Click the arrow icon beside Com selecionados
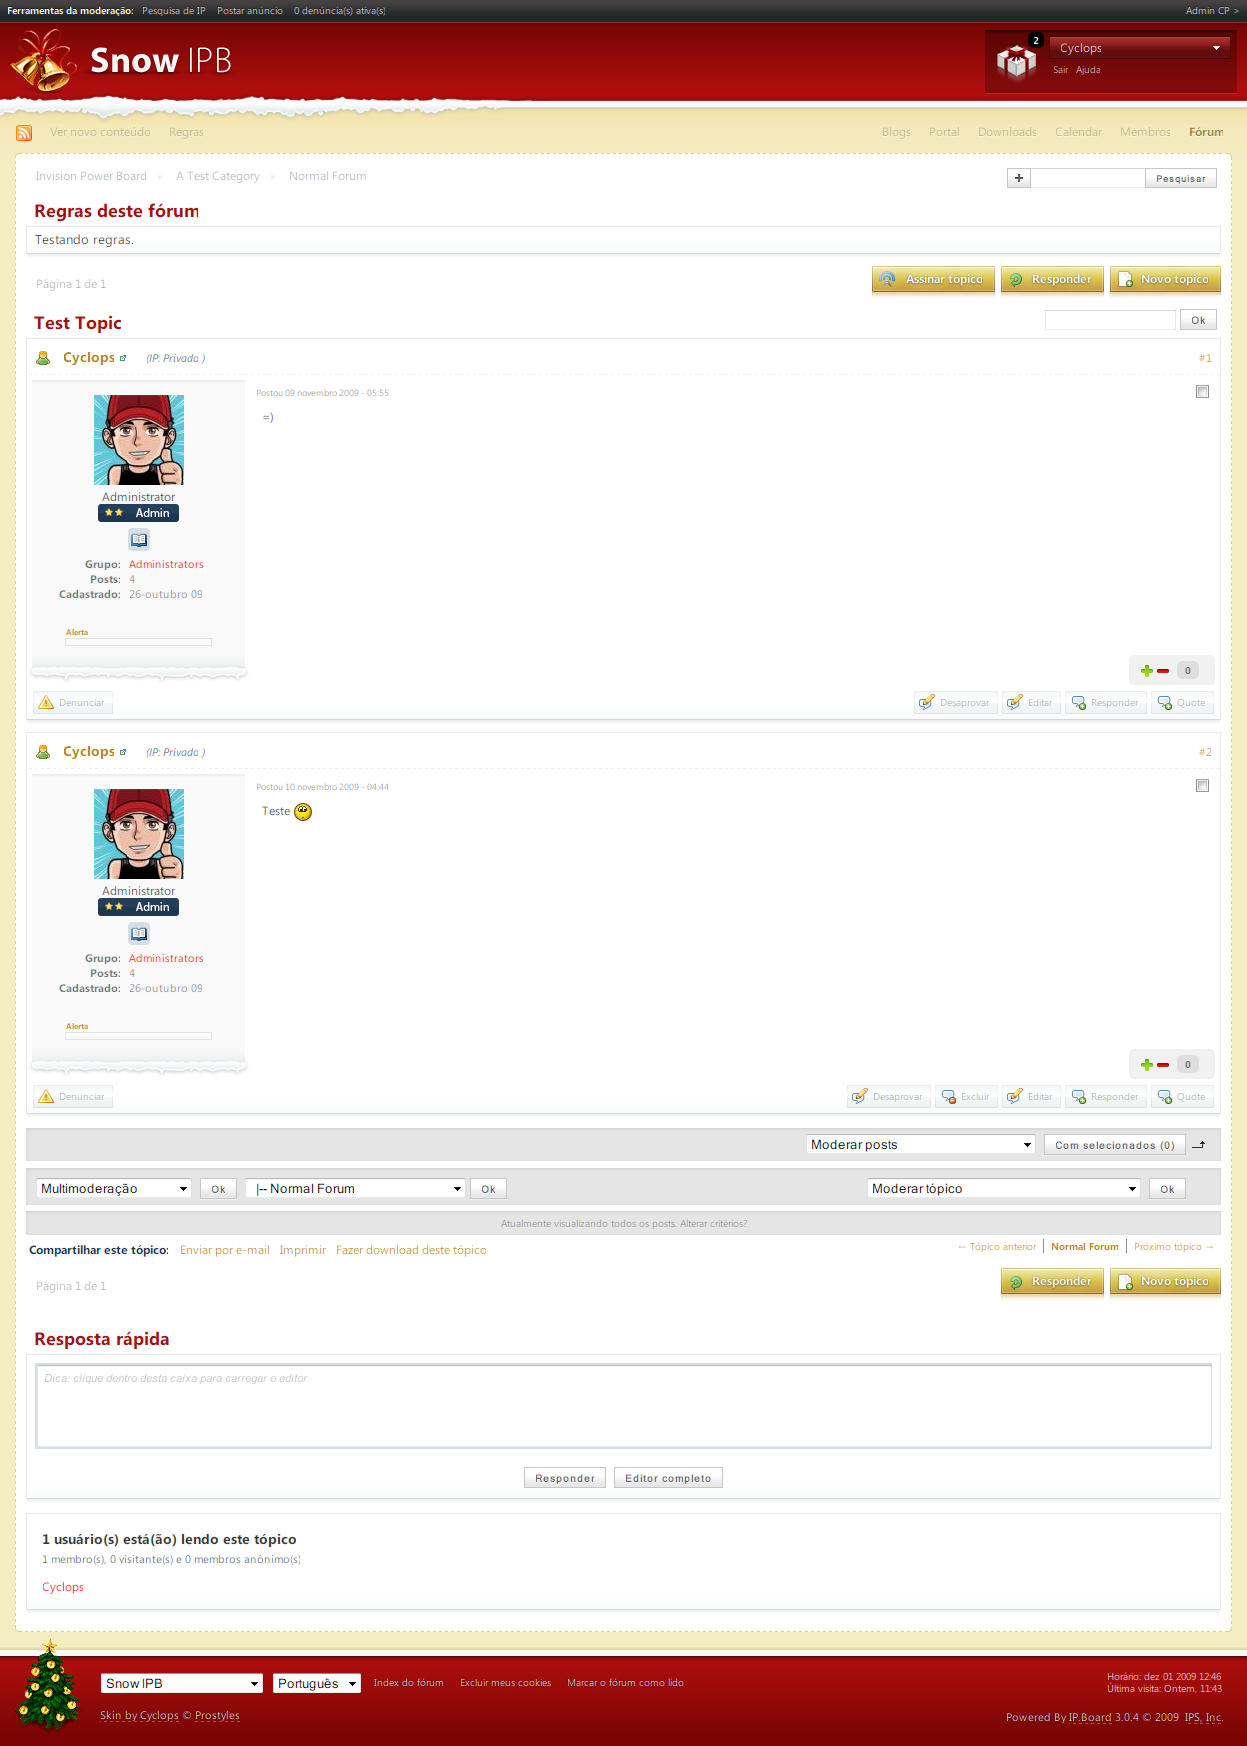Viewport: 1247px width, 1746px height. pyautogui.click(x=1200, y=1145)
